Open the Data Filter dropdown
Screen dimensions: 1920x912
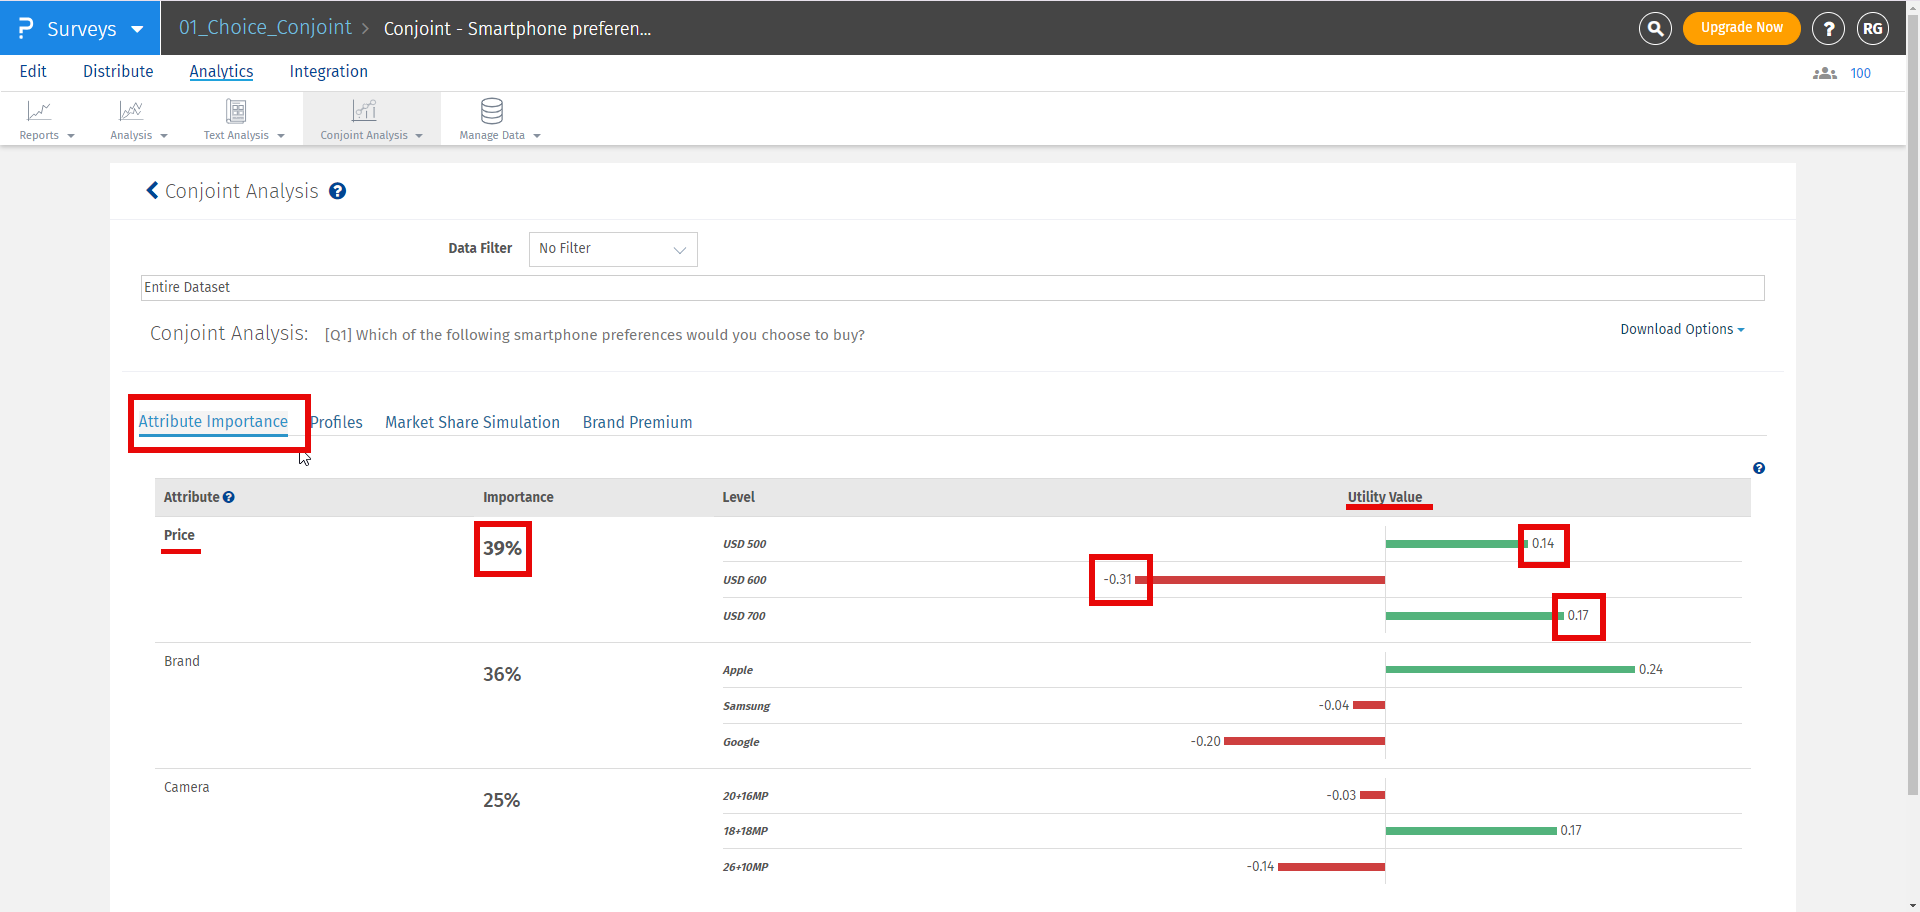[x=613, y=249]
